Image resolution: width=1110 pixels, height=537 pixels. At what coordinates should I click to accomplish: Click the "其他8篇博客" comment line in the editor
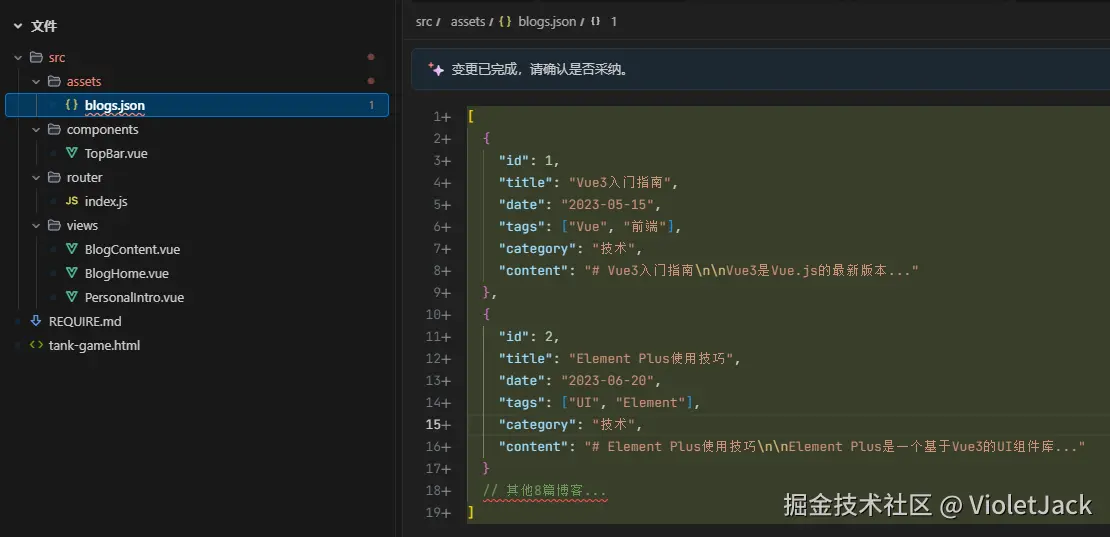(x=545, y=490)
